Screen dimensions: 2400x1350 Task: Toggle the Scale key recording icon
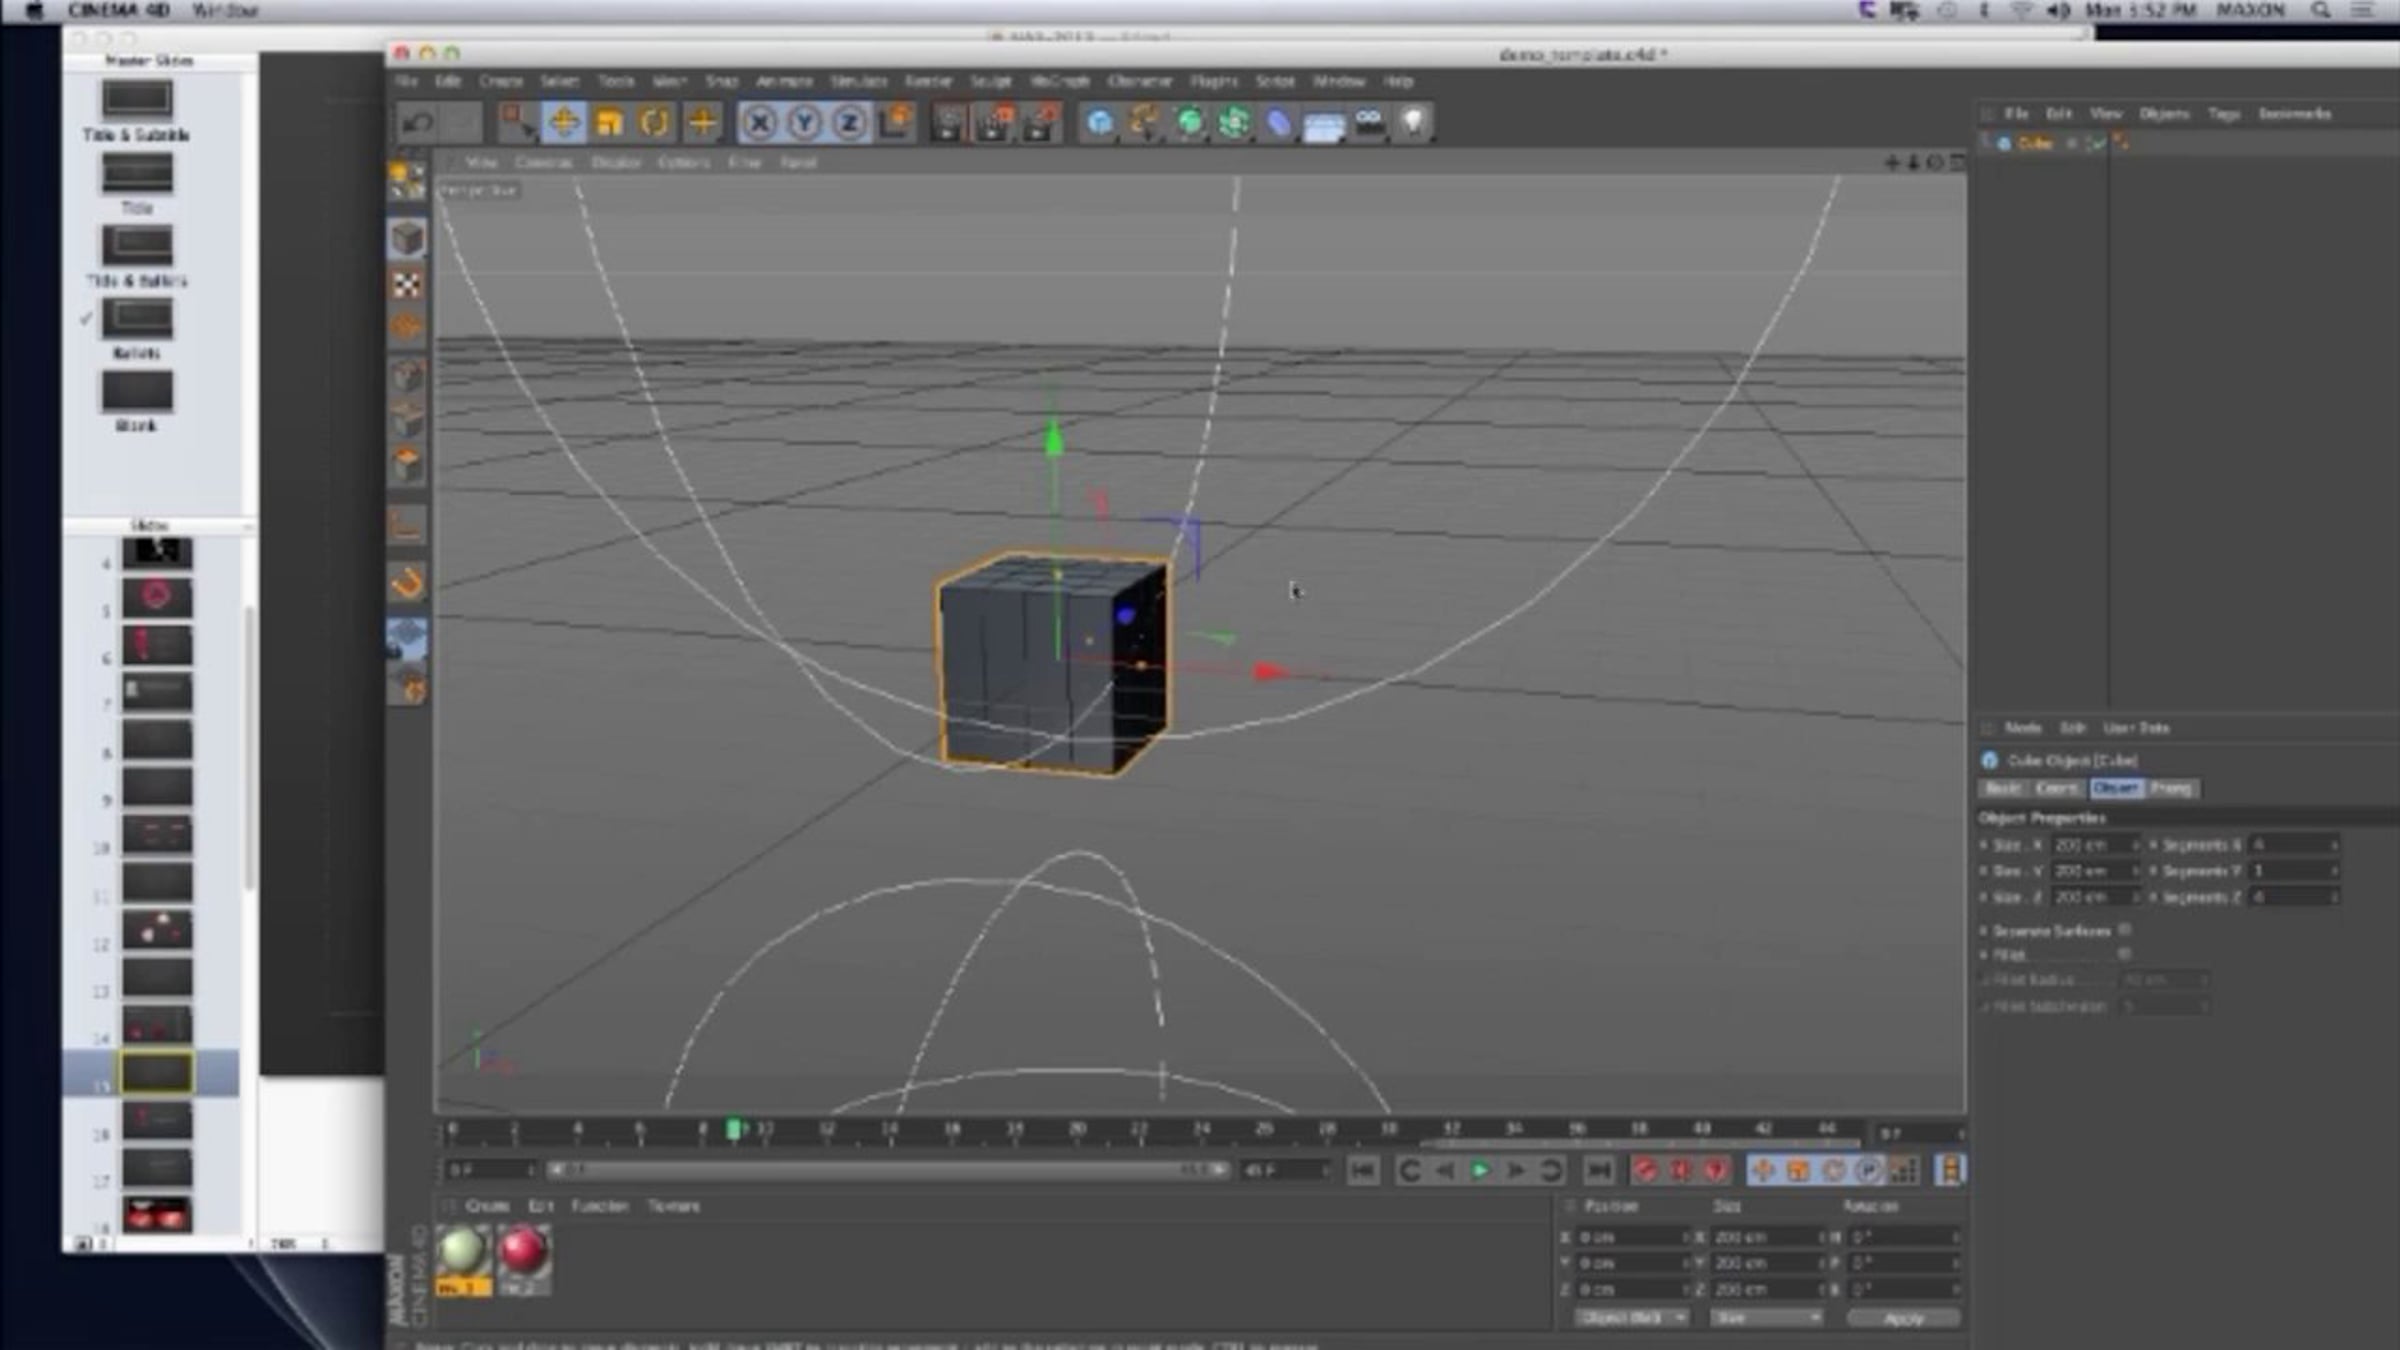(1798, 1170)
